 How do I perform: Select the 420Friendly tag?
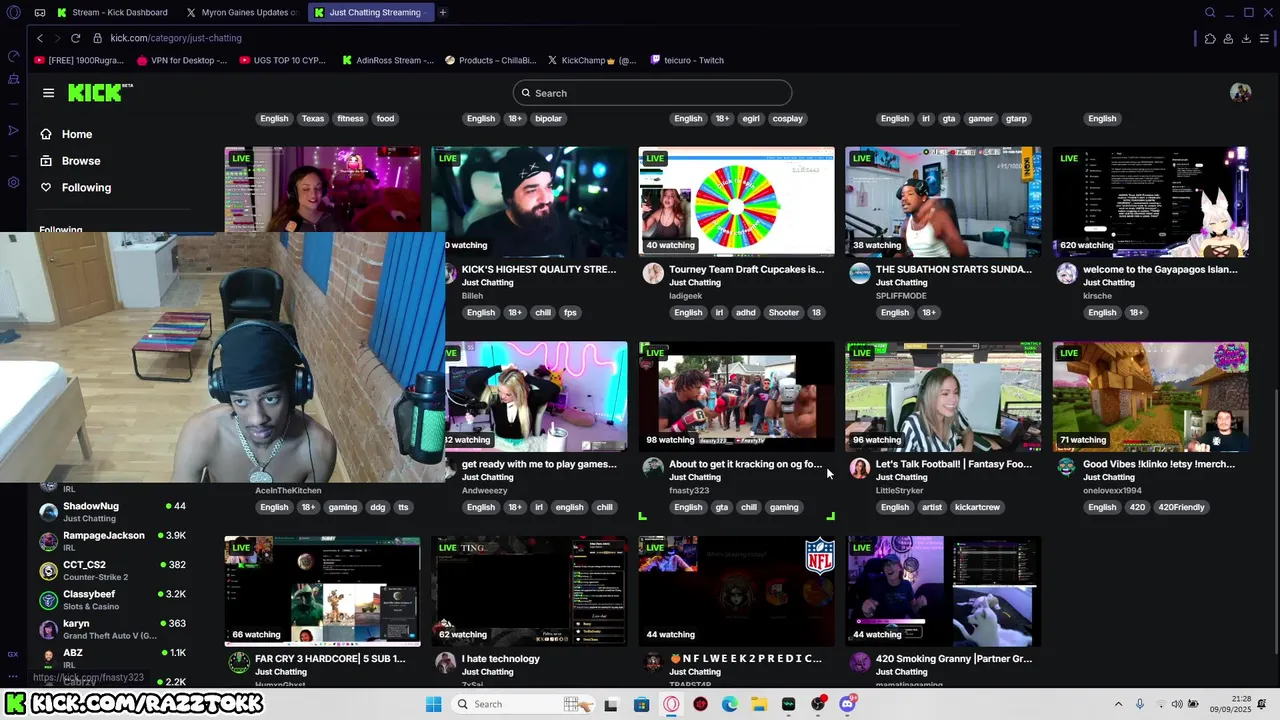(x=1181, y=508)
